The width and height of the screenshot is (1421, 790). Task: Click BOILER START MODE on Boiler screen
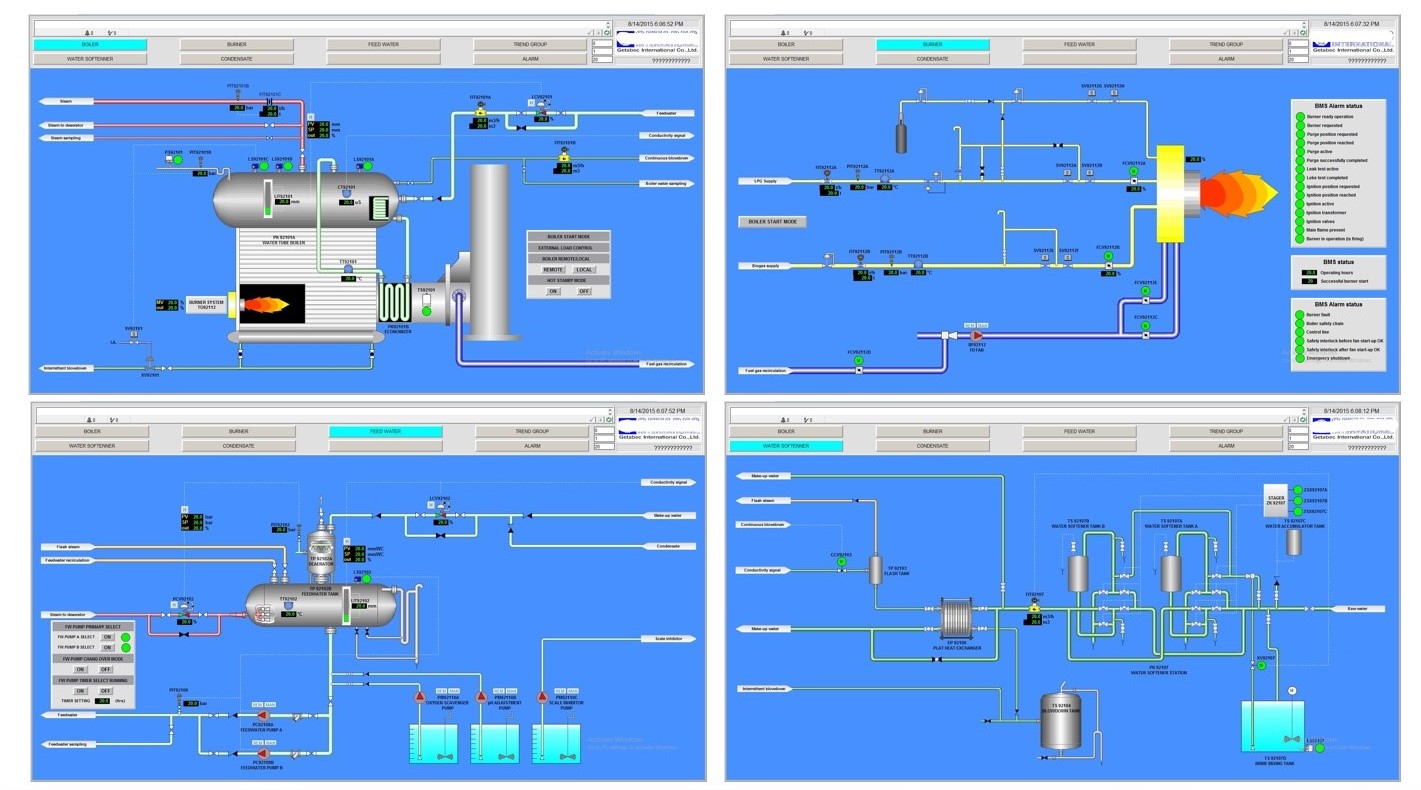pos(568,236)
